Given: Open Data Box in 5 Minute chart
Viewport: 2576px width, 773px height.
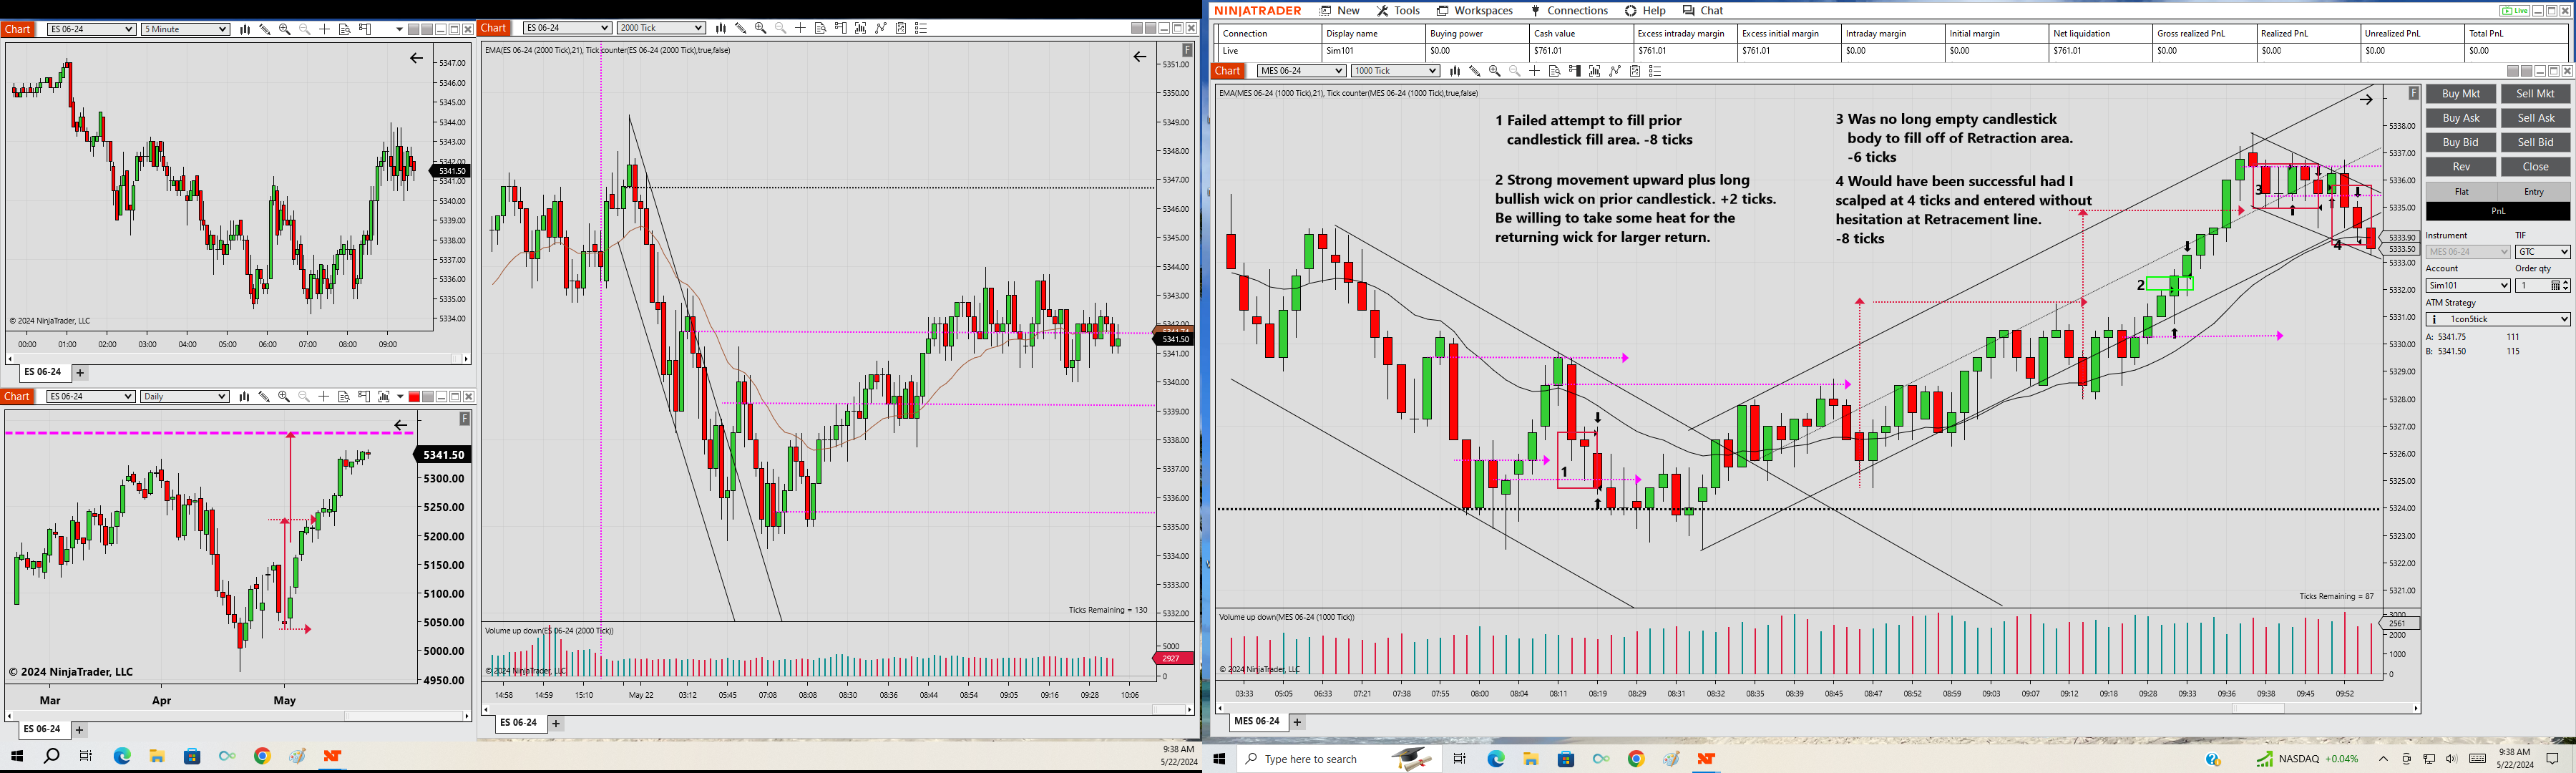Looking at the screenshot, I should [344, 29].
